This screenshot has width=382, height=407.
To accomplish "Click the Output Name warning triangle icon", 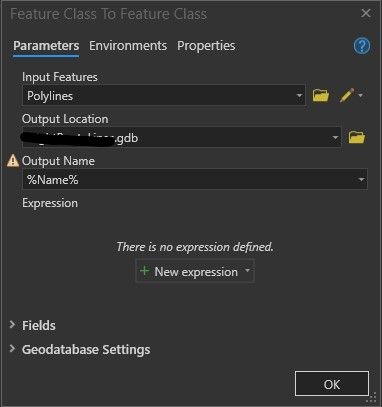I will [x=13, y=161].
